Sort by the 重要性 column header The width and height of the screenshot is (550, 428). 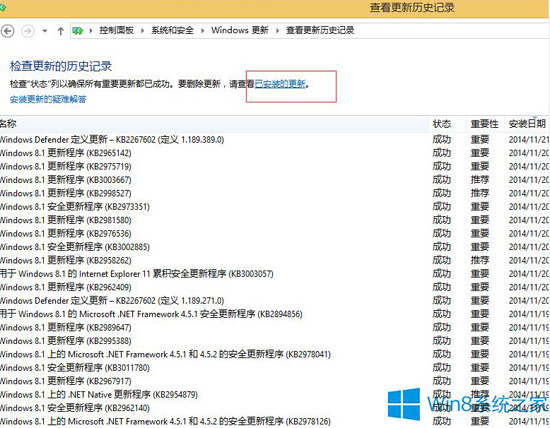click(x=485, y=123)
